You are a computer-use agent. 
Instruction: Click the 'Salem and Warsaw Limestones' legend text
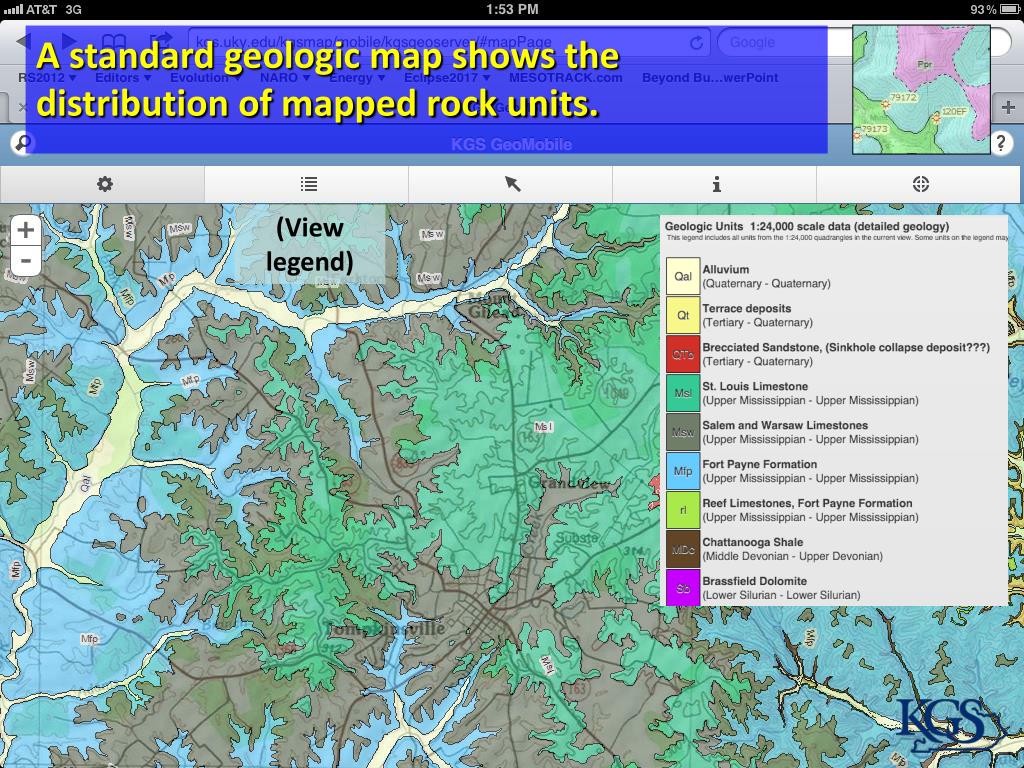(785, 425)
